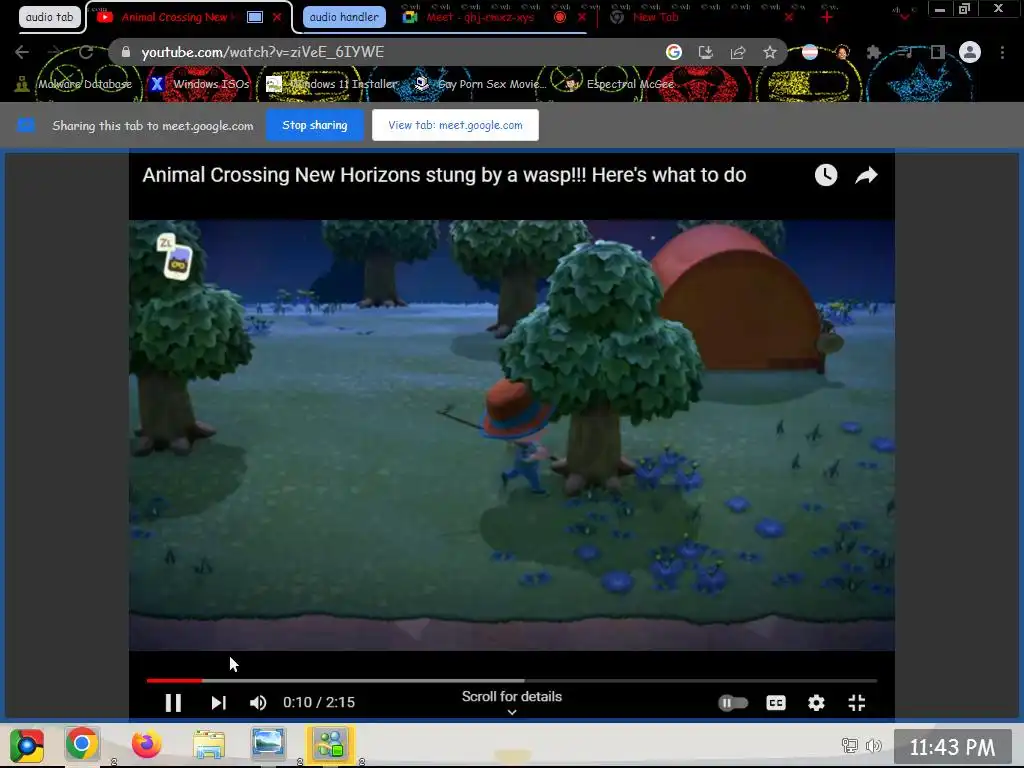Switch to the New Tab tab
1024x768 pixels.
[656, 17]
